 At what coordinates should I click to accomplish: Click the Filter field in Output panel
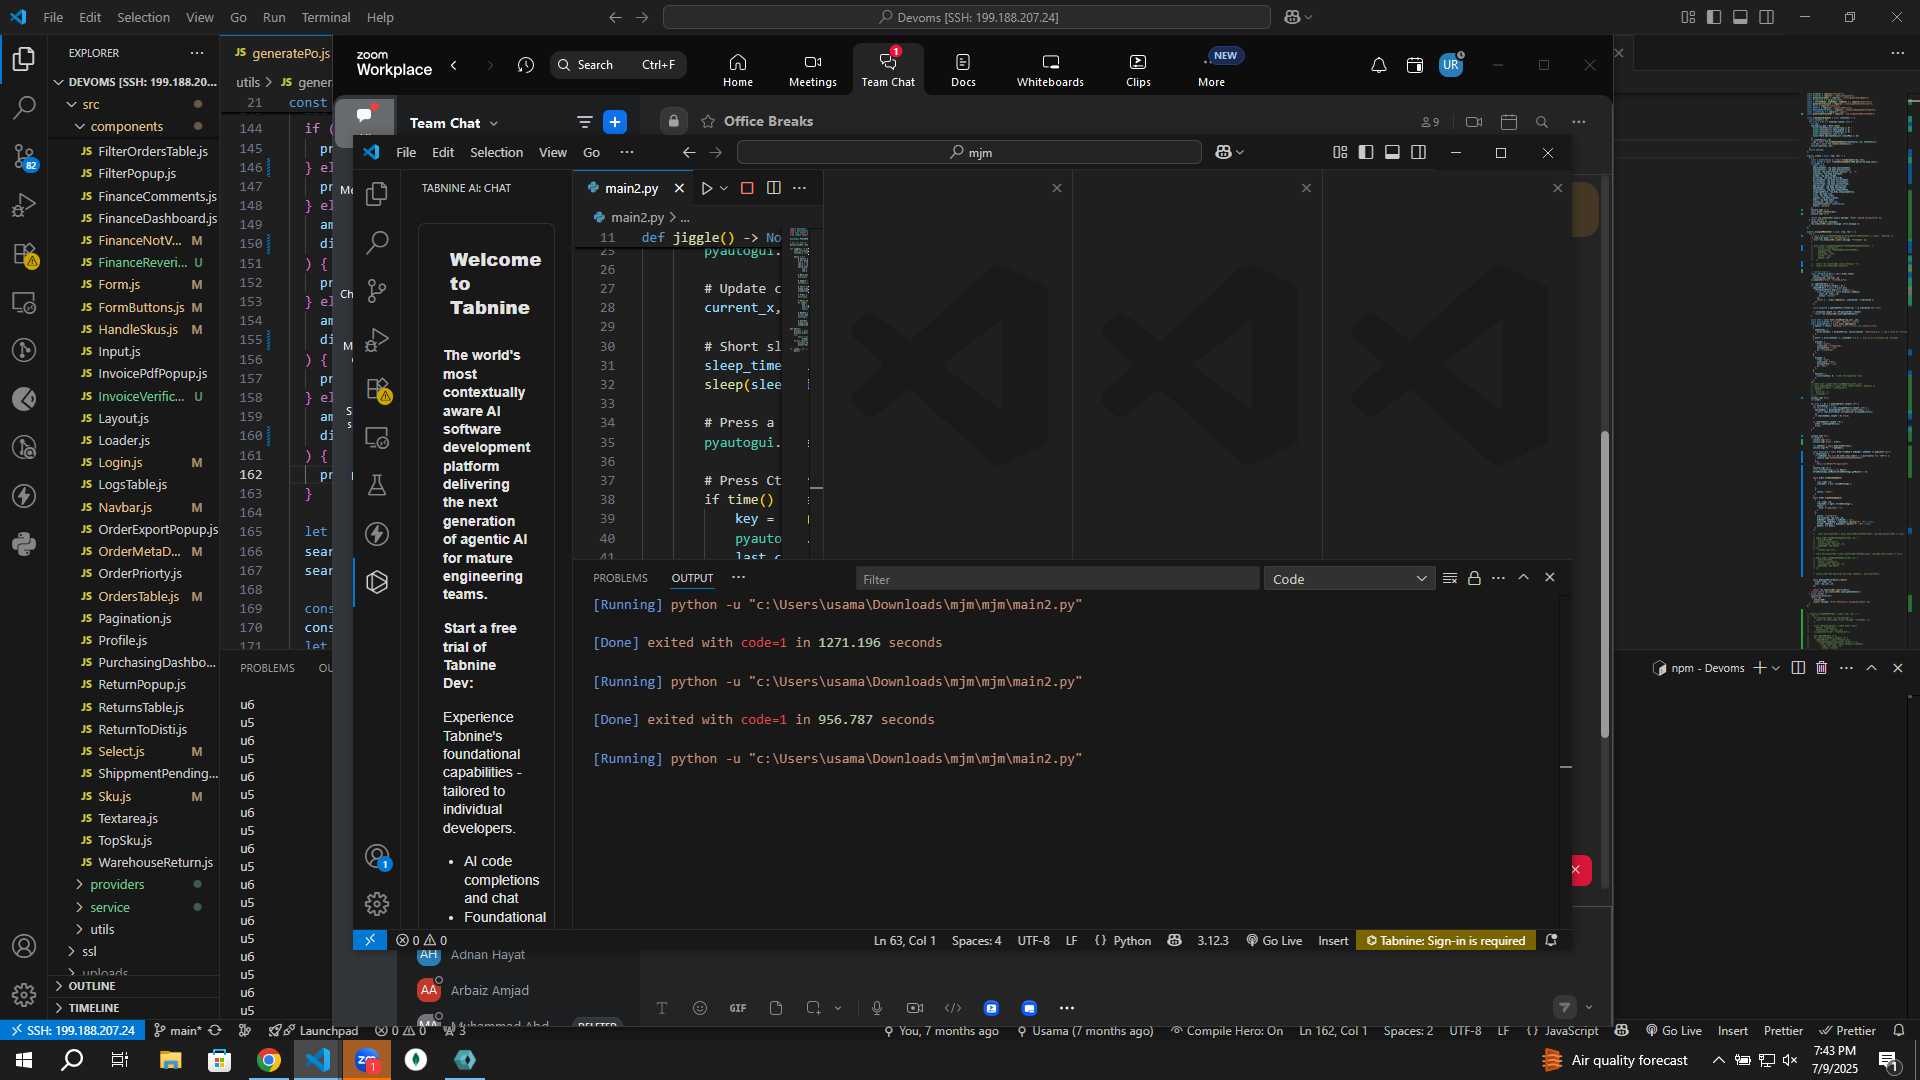click(x=1057, y=579)
